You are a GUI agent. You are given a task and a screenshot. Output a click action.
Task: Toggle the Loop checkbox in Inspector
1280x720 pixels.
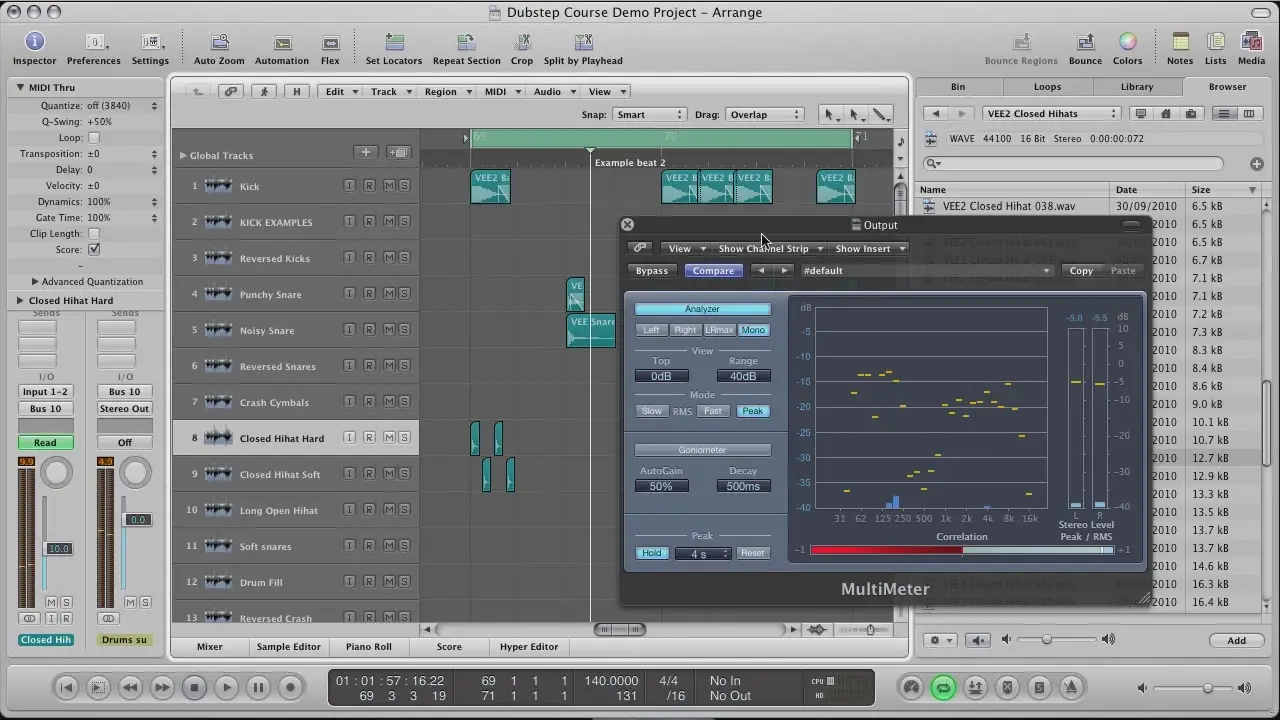coord(94,138)
